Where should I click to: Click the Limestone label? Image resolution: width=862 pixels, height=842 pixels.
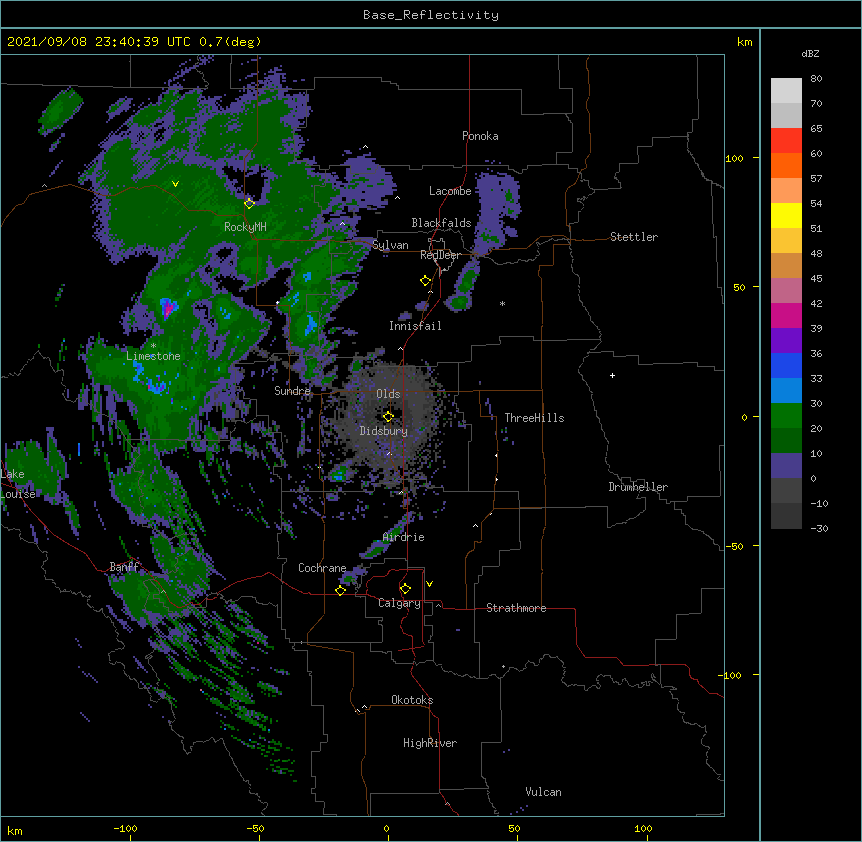[x=153, y=356]
